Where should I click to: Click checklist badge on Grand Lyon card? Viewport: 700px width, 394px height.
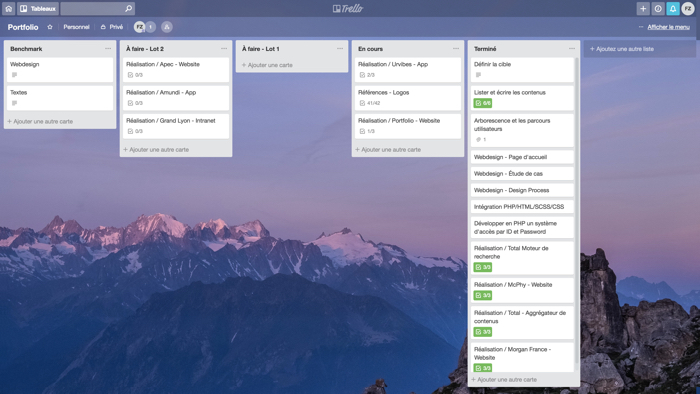[x=135, y=131]
